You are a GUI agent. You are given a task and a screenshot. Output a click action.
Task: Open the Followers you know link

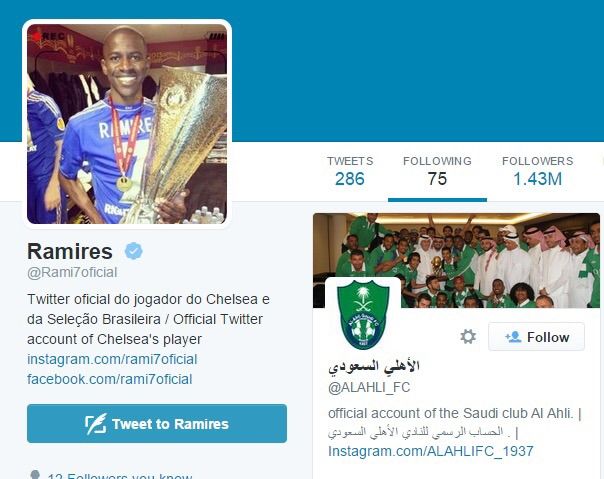point(120,475)
